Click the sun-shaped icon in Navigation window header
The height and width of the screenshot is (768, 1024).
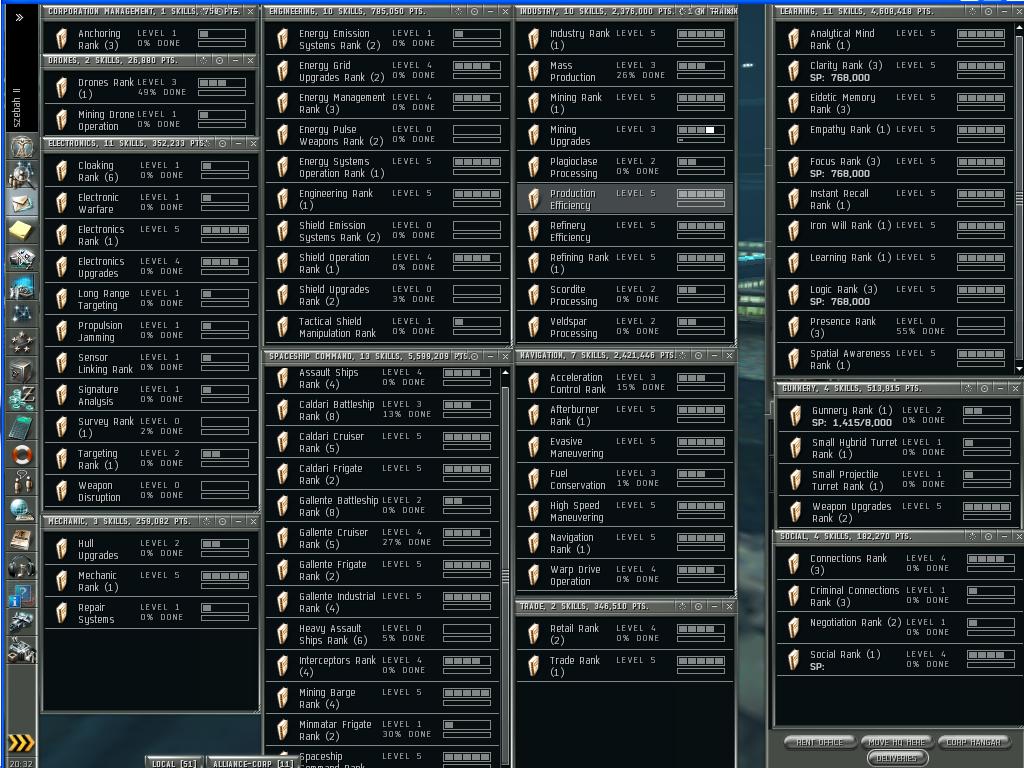point(683,355)
